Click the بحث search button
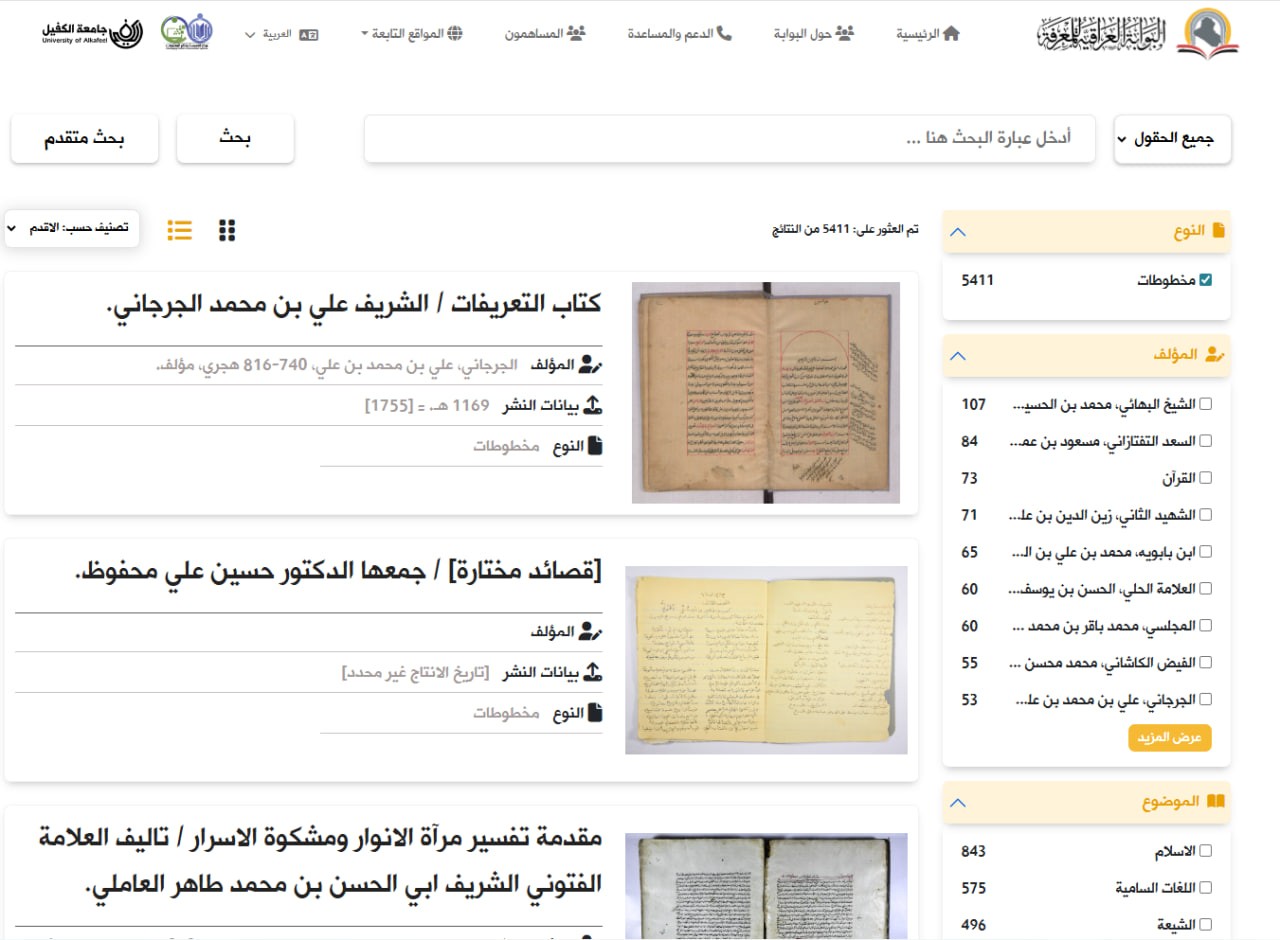The height and width of the screenshot is (940, 1280). point(235,139)
